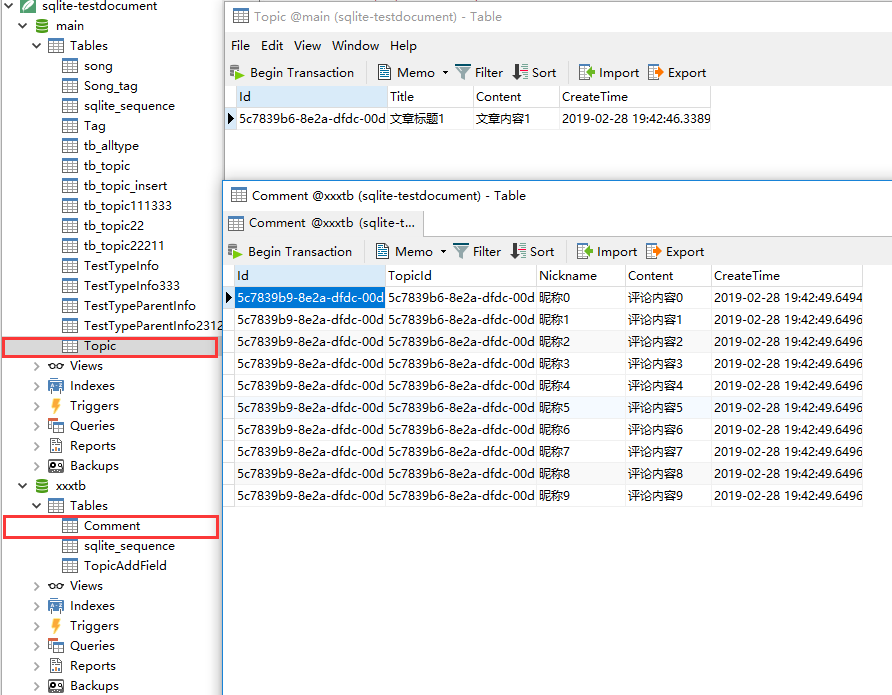Click the Title column header in Topic window
This screenshot has height=695, width=892.
click(x=430, y=97)
